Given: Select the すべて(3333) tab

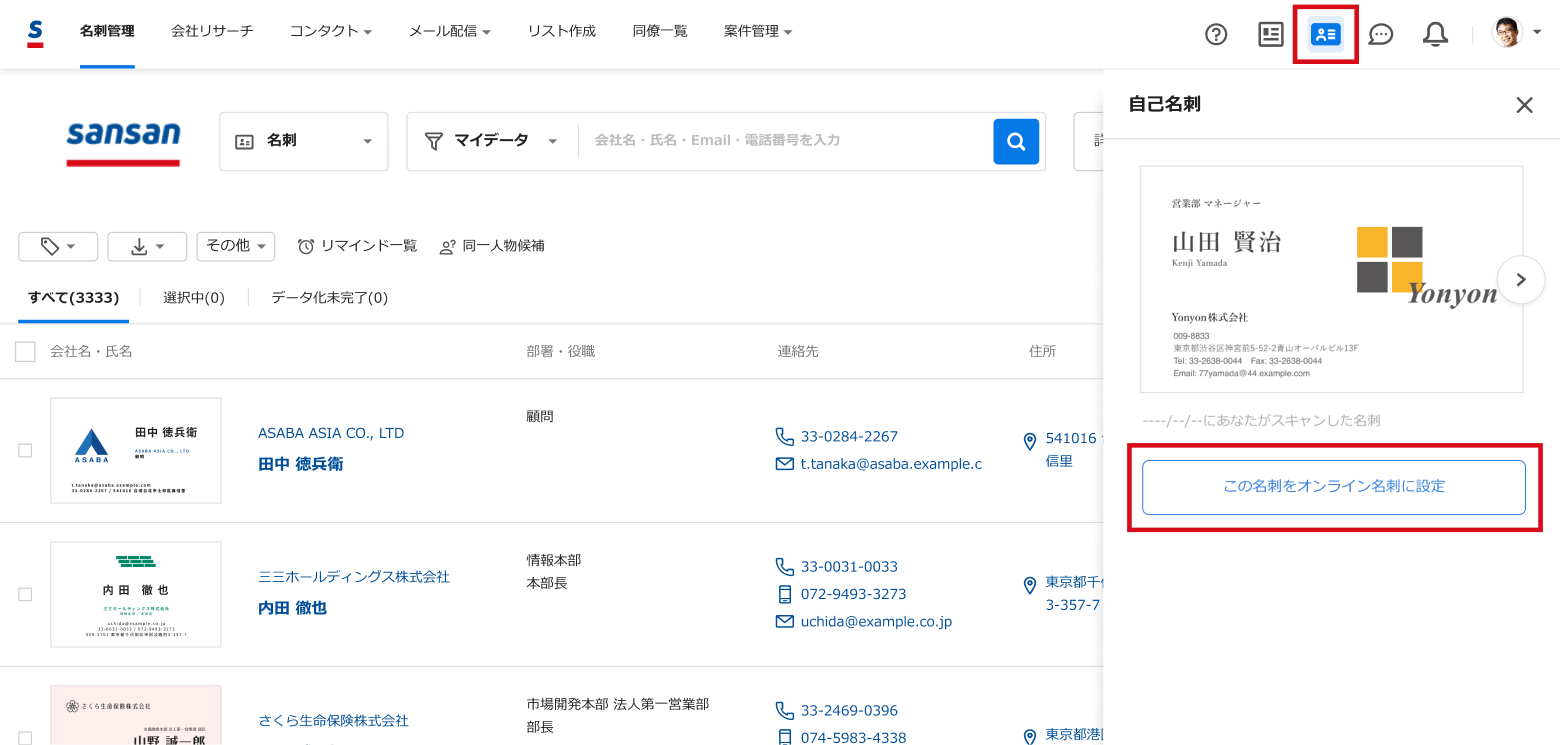Looking at the screenshot, I should [x=74, y=297].
